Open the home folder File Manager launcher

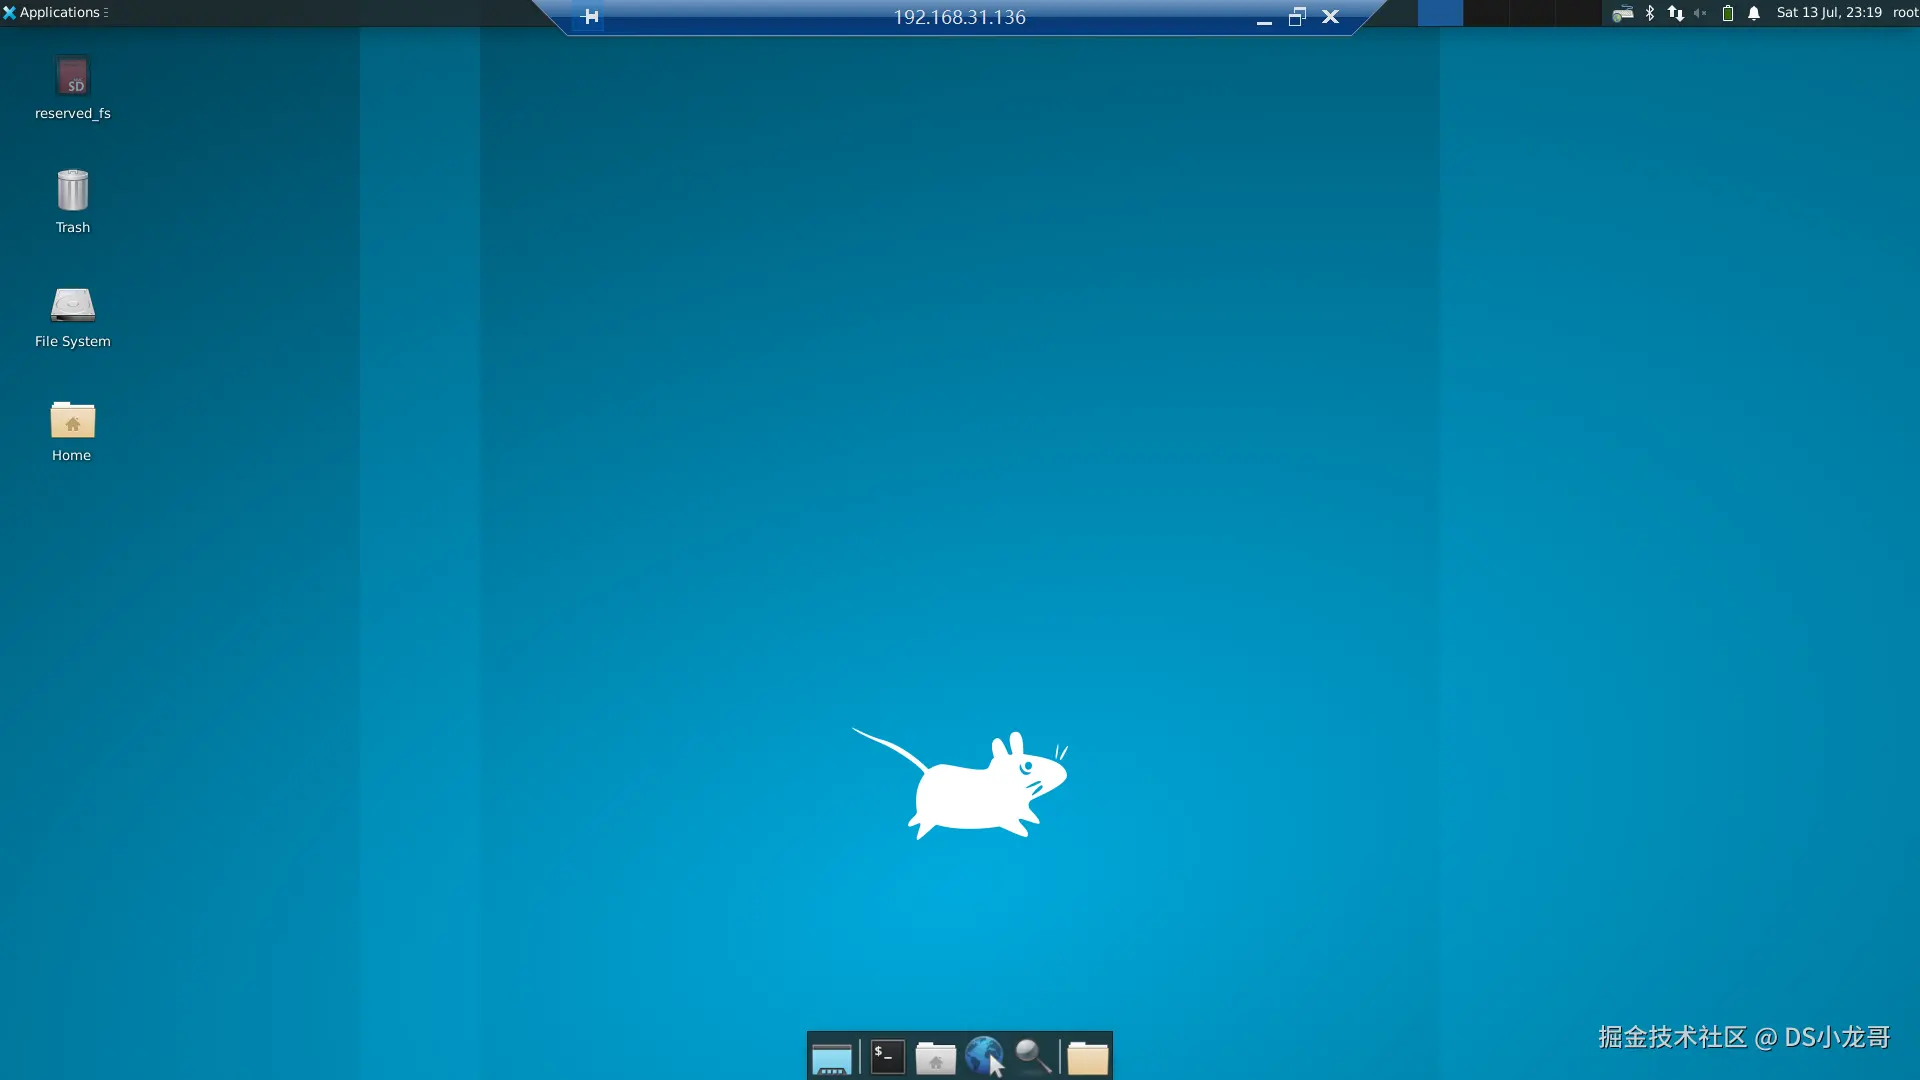(x=935, y=1058)
